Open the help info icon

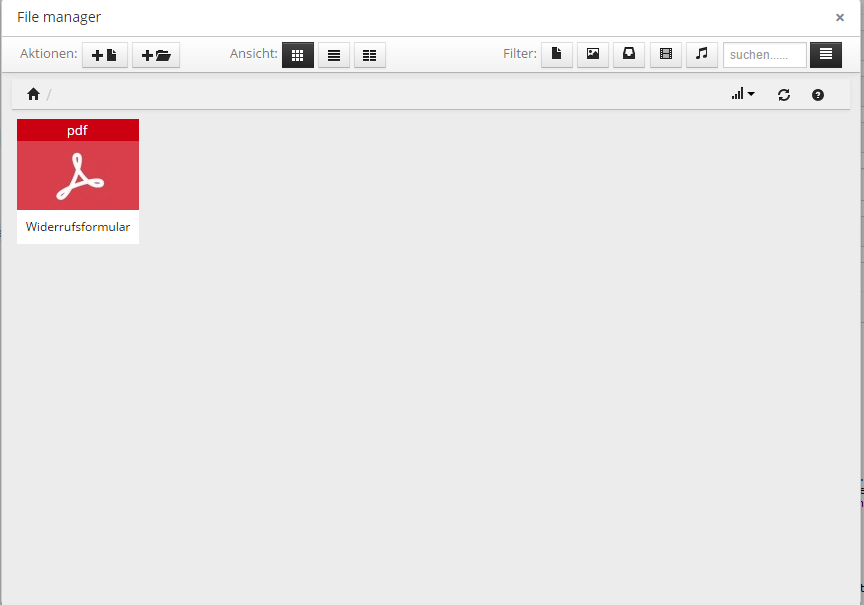tap(818, 95)
